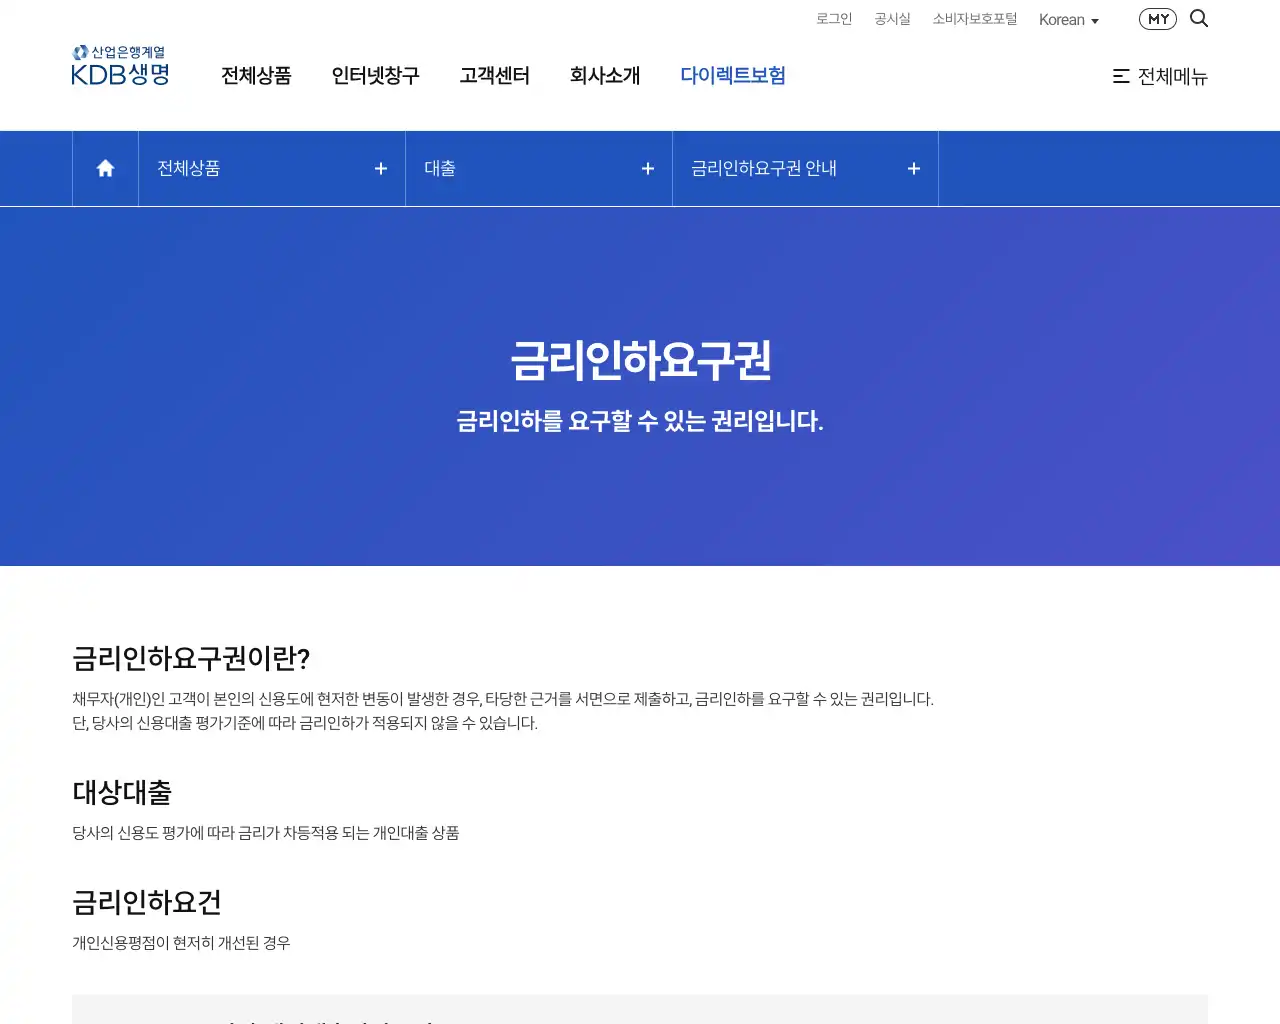Open the Korean language dropdown

(x=1068, y=19)
